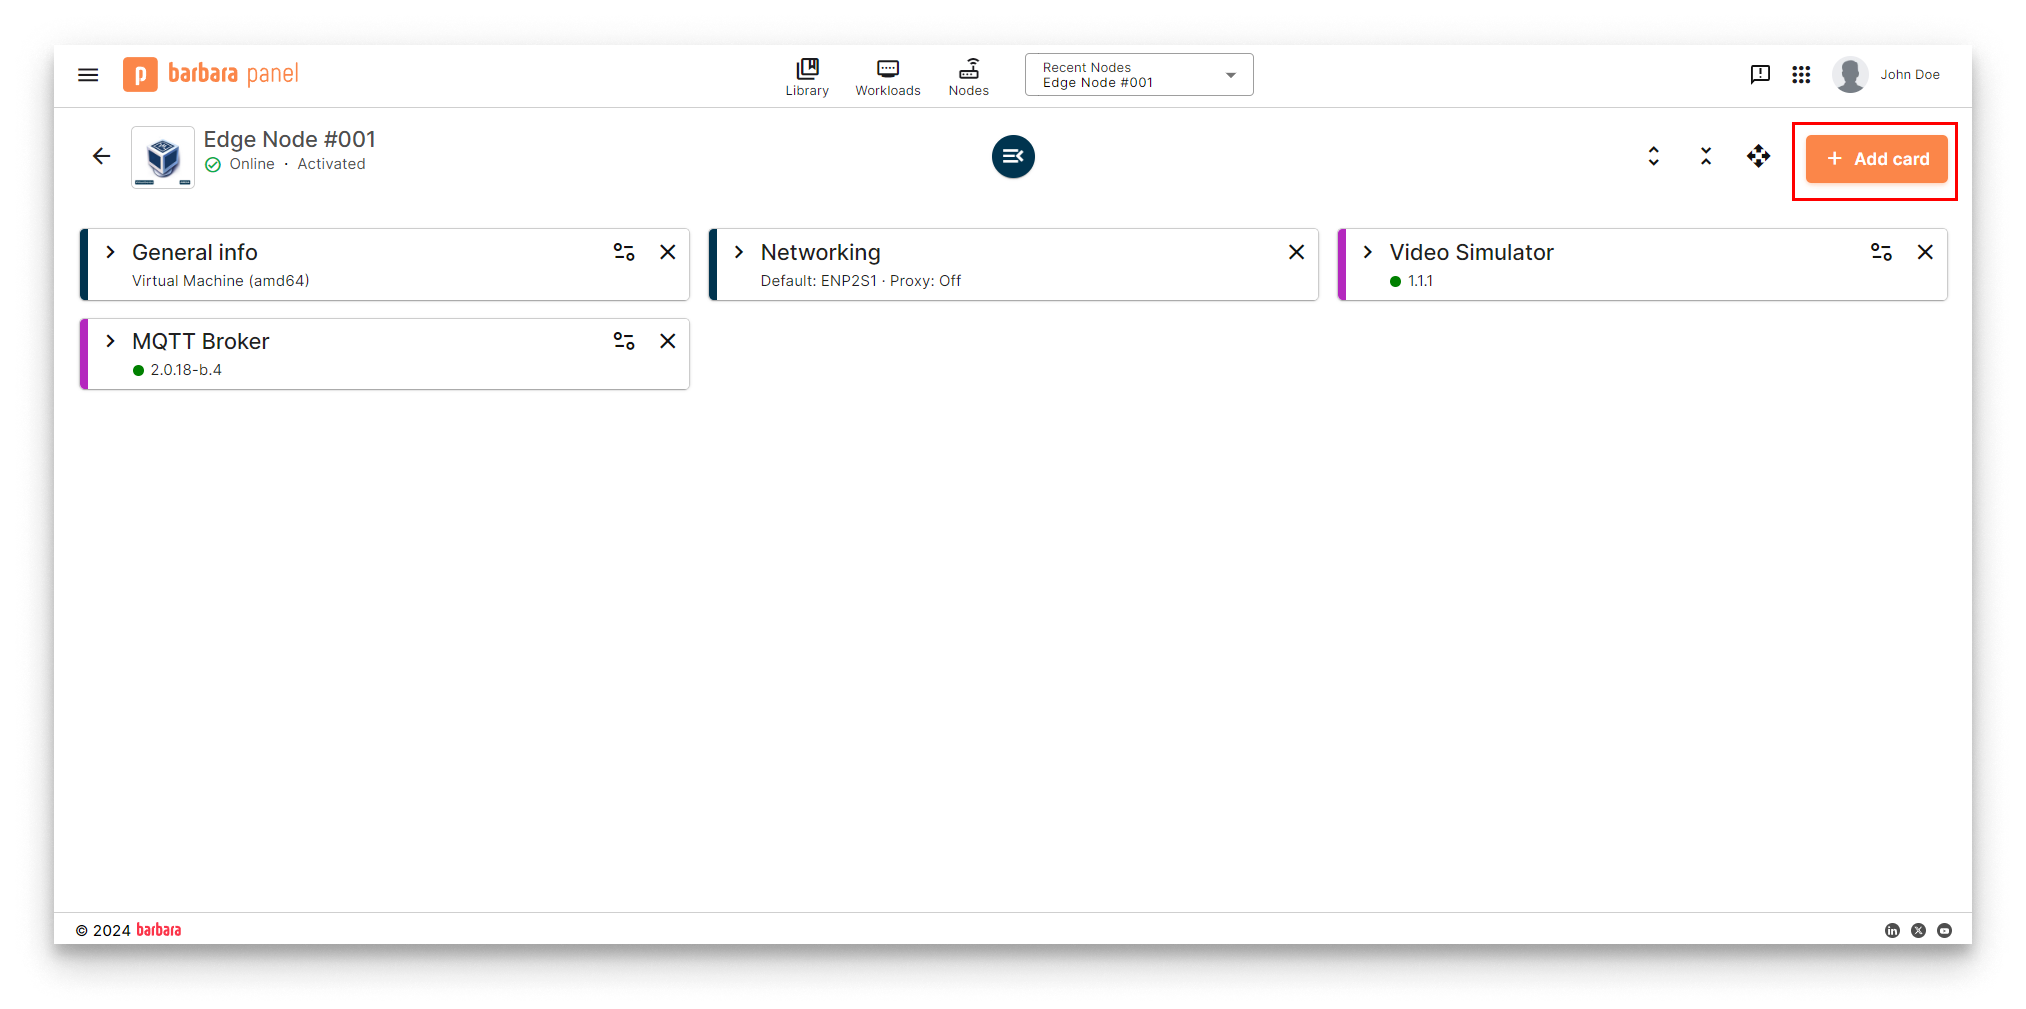
Task: Open the feedback message icon
Action: point(1760,75)
